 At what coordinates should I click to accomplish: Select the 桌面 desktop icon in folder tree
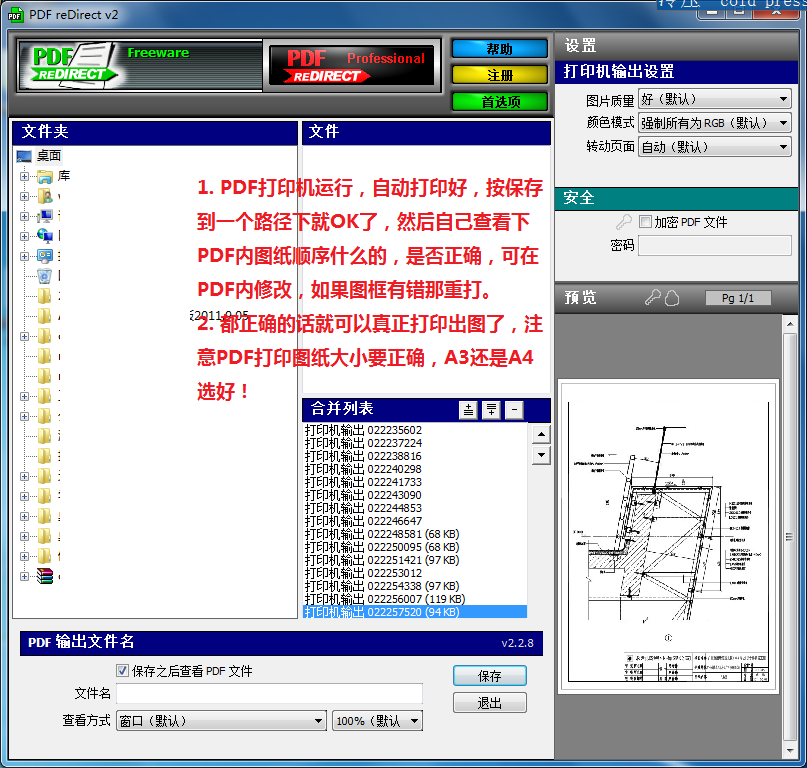coord(24,155)
